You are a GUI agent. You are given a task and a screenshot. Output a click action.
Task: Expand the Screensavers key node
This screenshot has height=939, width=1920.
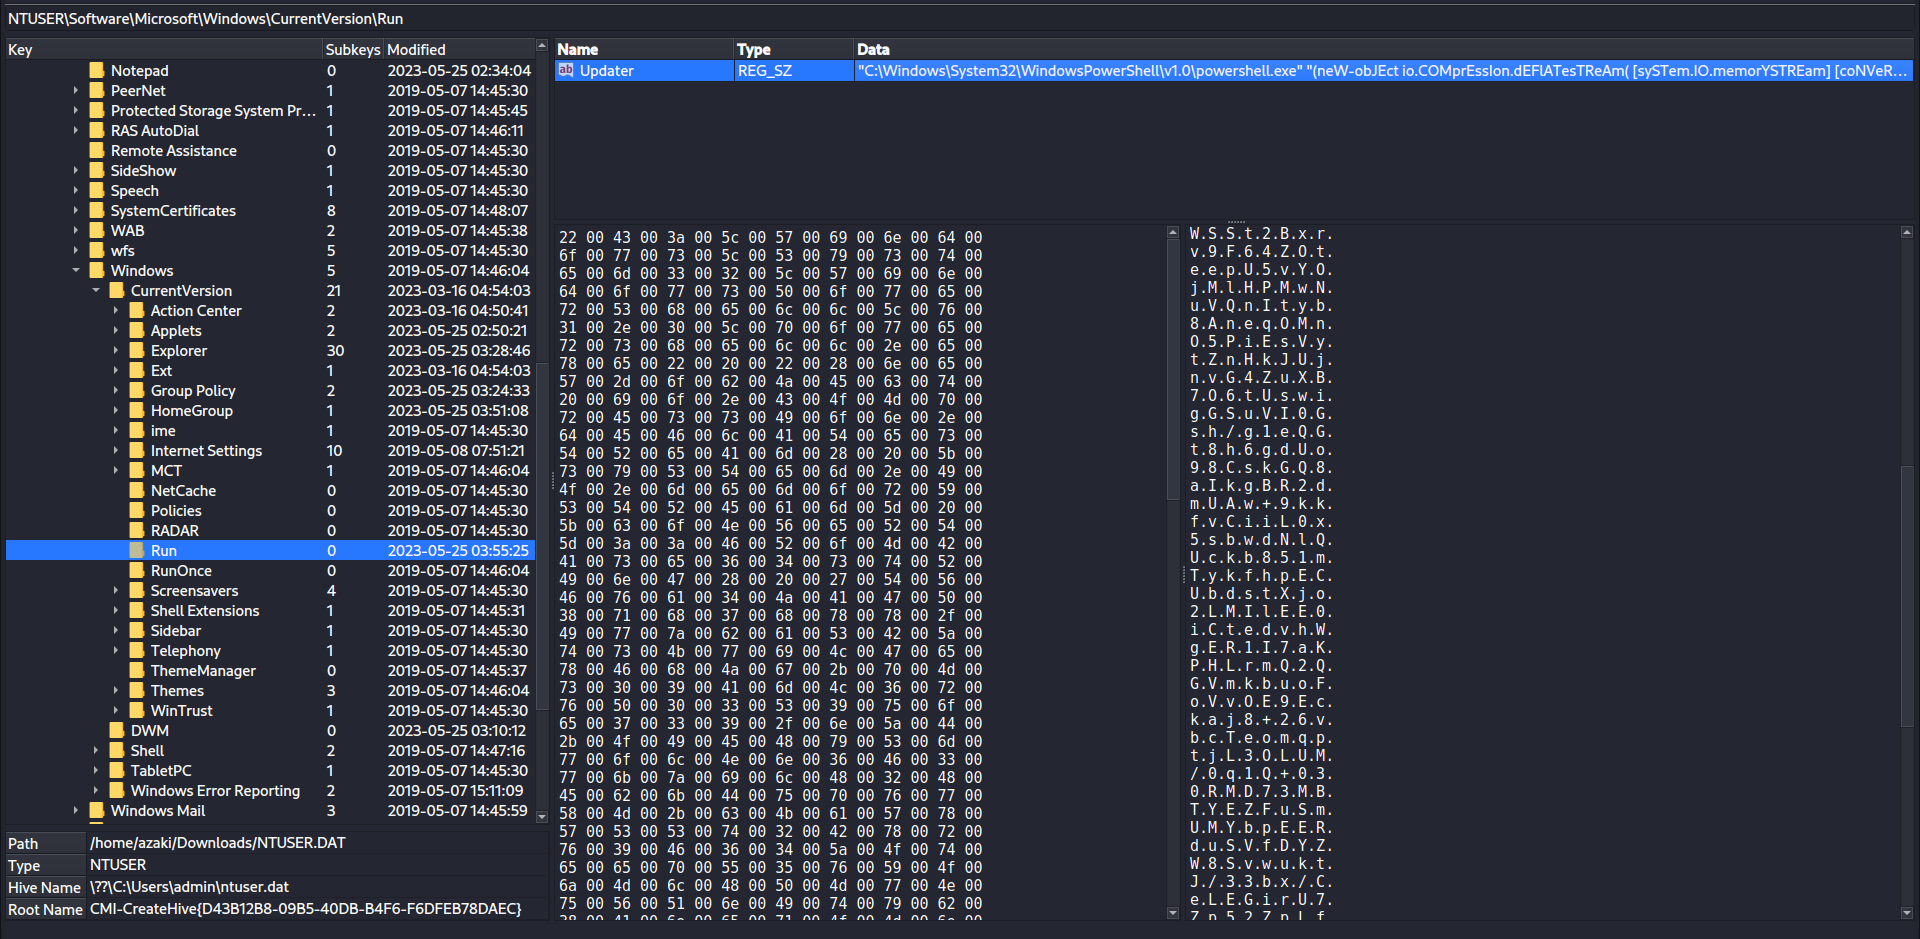[116, 590]
